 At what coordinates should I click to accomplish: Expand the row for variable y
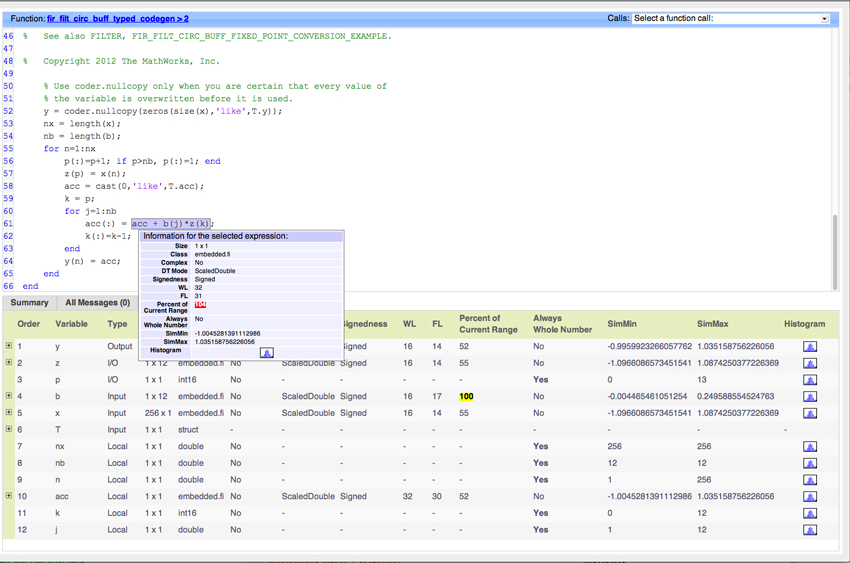pos(9,346)
